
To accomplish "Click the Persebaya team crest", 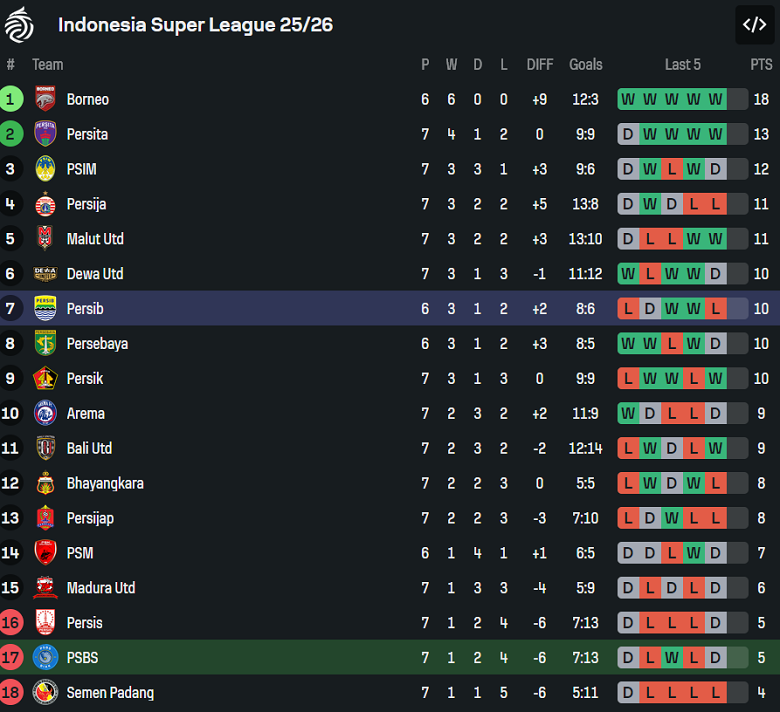I will [45, 343].
